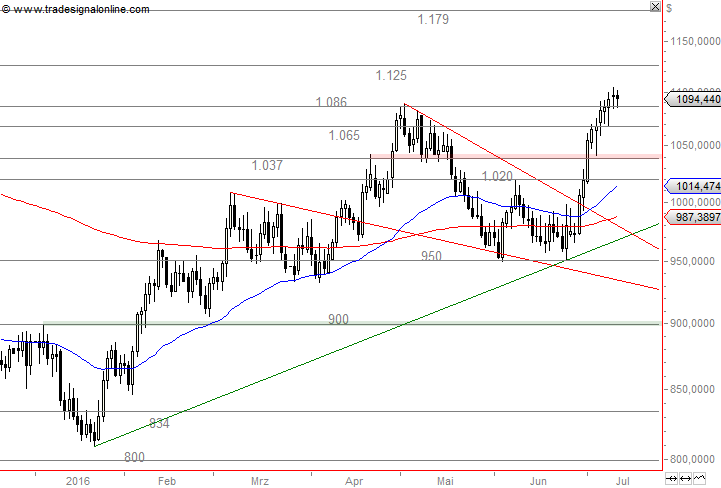Click the 1.020 level annotation
Screen dimensions: 721x488
point(497,176)
